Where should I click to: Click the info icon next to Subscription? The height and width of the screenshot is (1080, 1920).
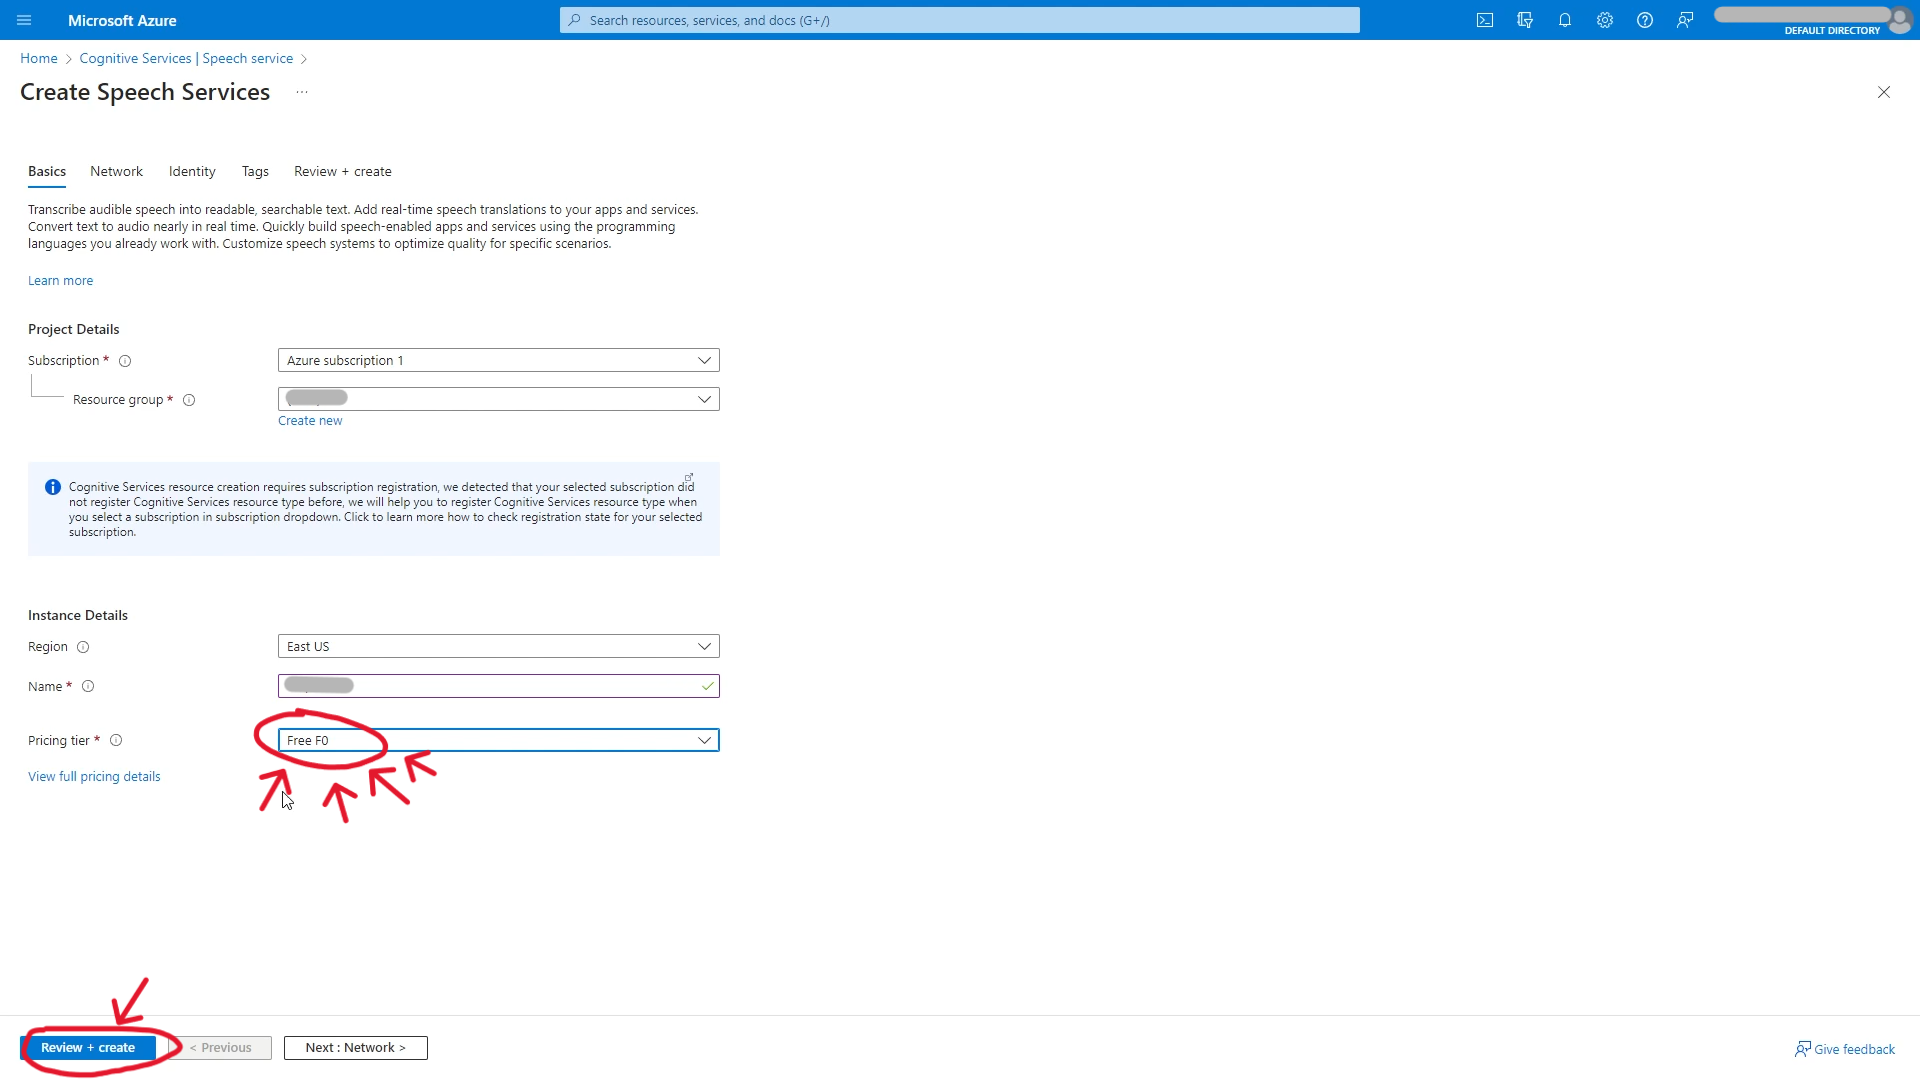[x=125, y=361]
